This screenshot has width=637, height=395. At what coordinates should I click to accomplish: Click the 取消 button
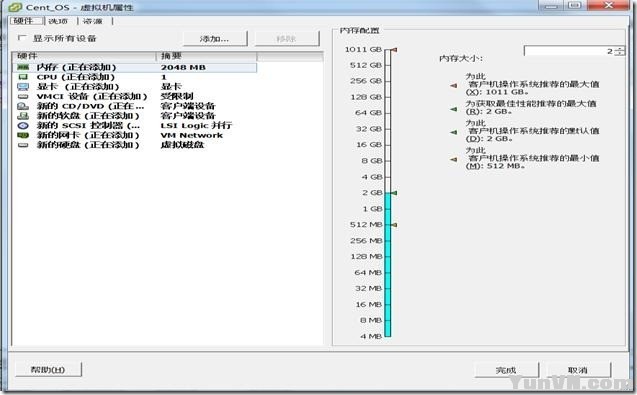click(578, 370)
